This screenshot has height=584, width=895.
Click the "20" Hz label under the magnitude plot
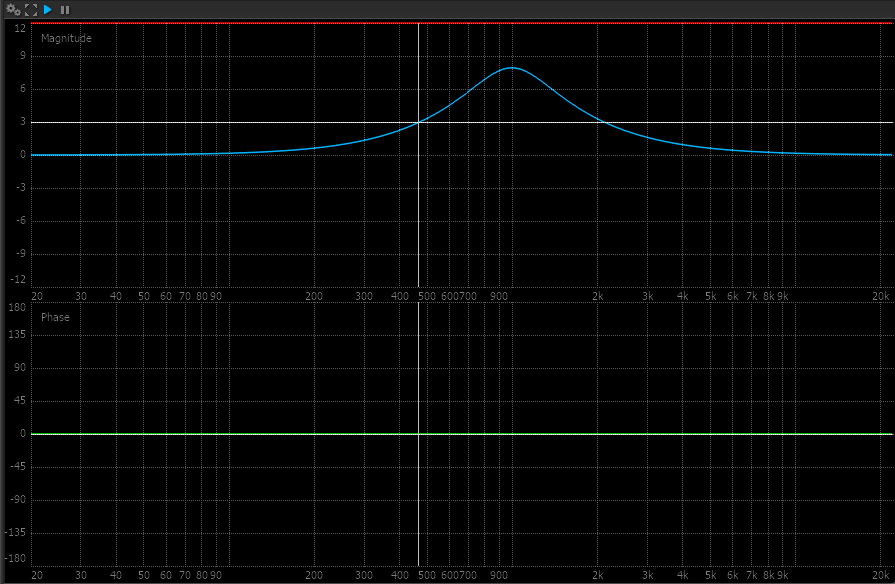tap(37, 296)
